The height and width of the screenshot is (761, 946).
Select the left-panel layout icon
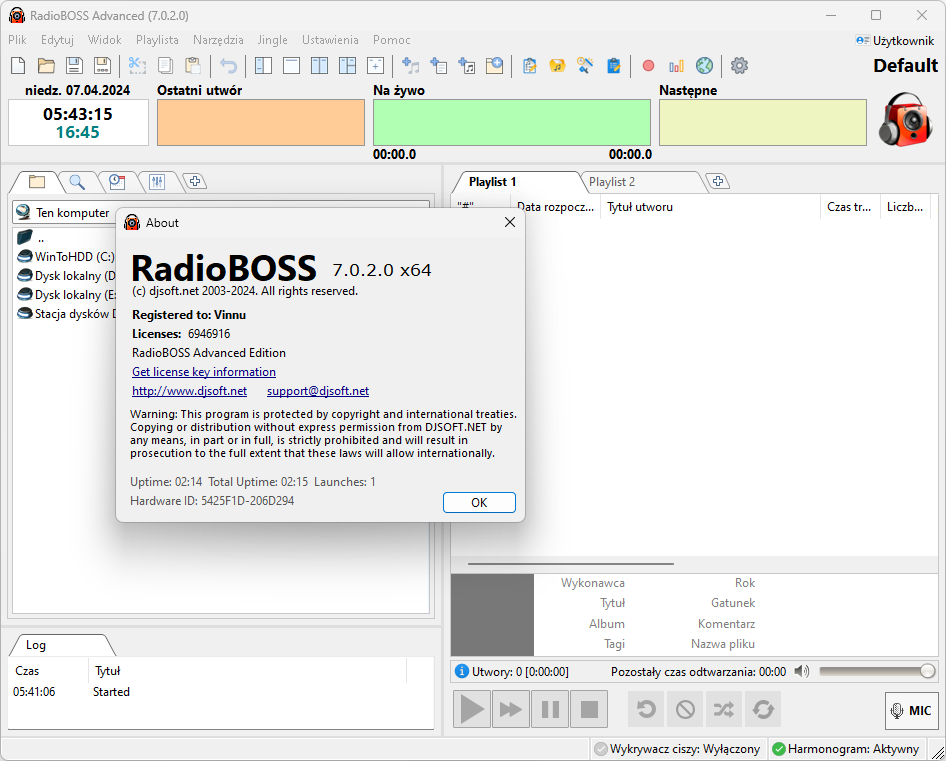click(x=264, y=65)
